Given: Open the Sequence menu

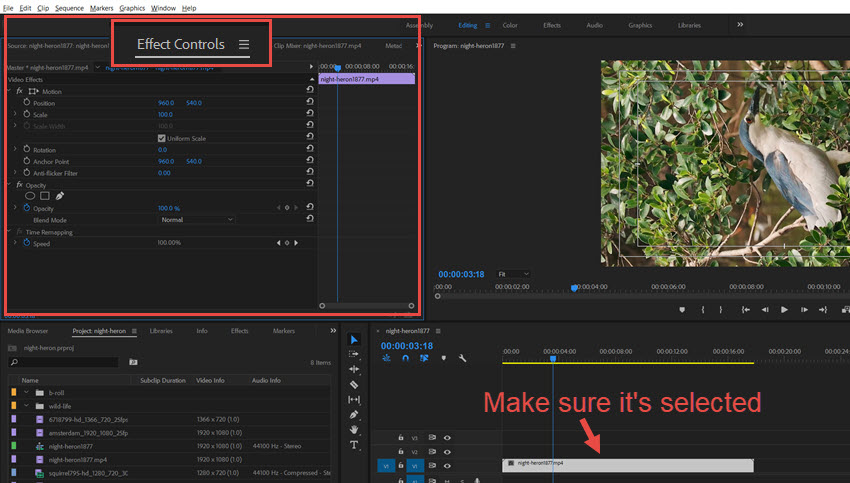Looking at the screenshot, I should tap(69, 8).
